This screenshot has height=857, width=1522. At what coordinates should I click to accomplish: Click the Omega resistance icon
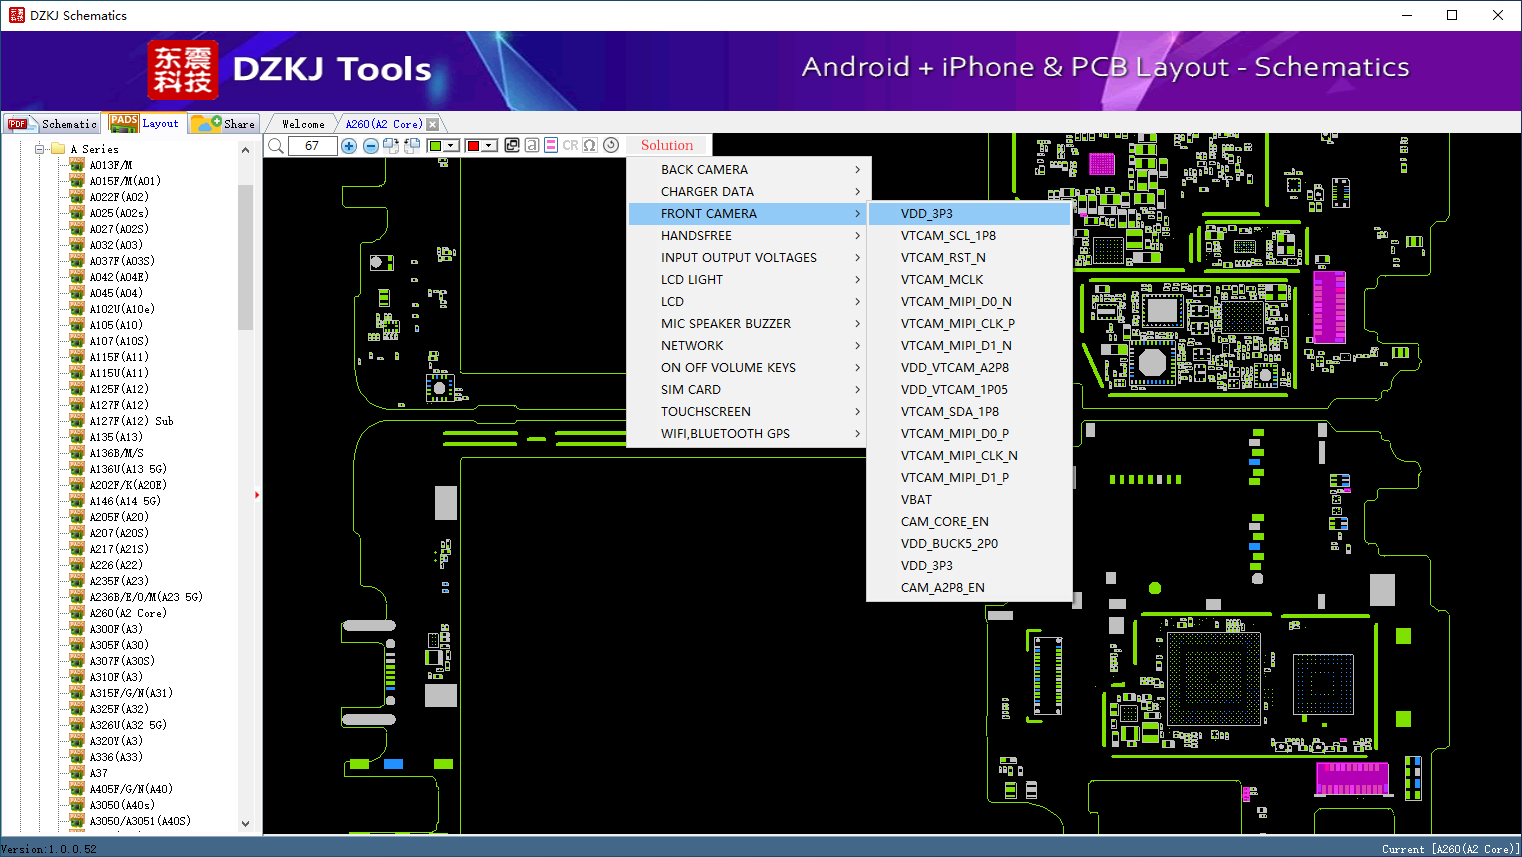tap(590, 146)
